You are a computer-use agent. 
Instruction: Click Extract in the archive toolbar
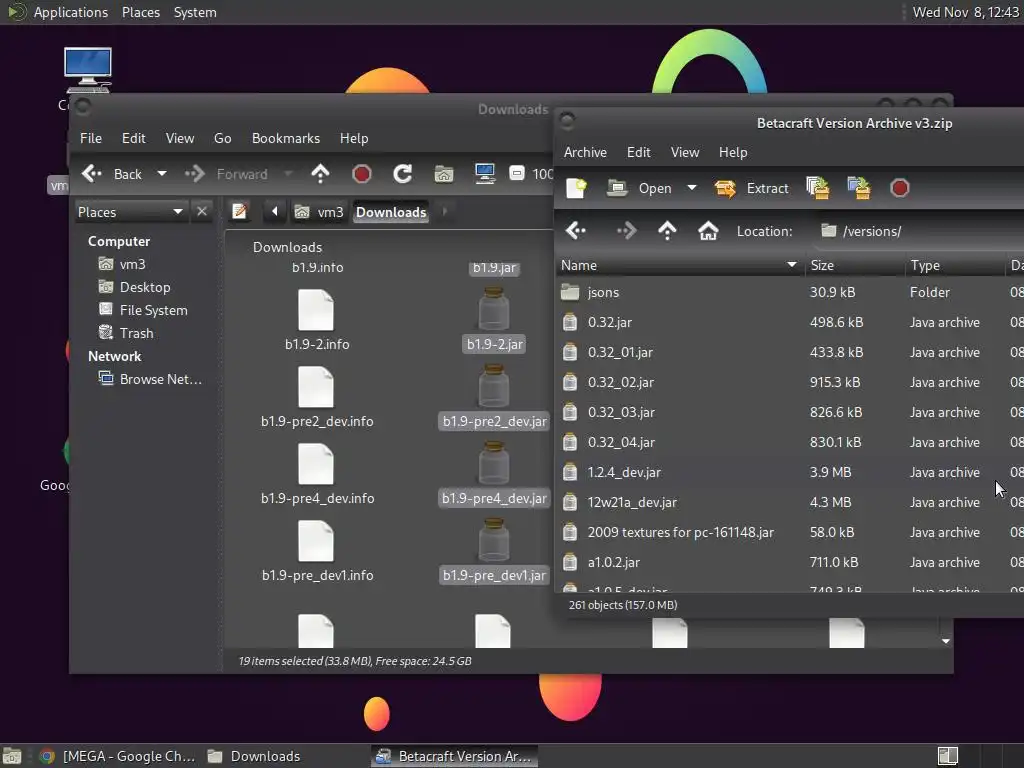(752, 188)
